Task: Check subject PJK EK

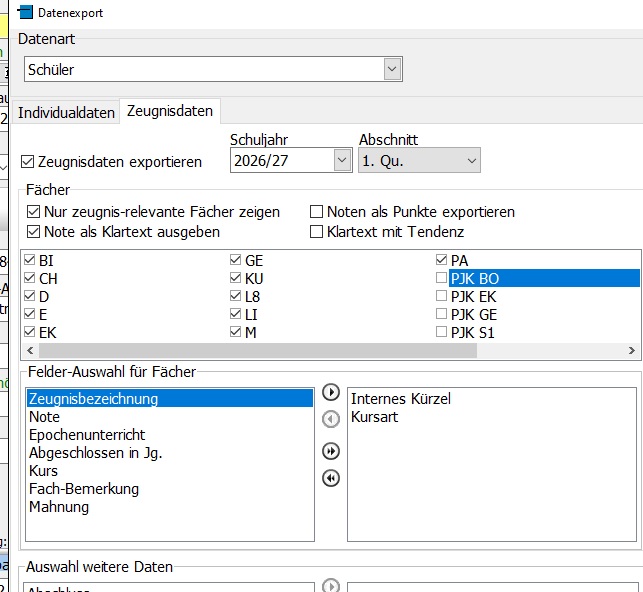Action: 441,296
